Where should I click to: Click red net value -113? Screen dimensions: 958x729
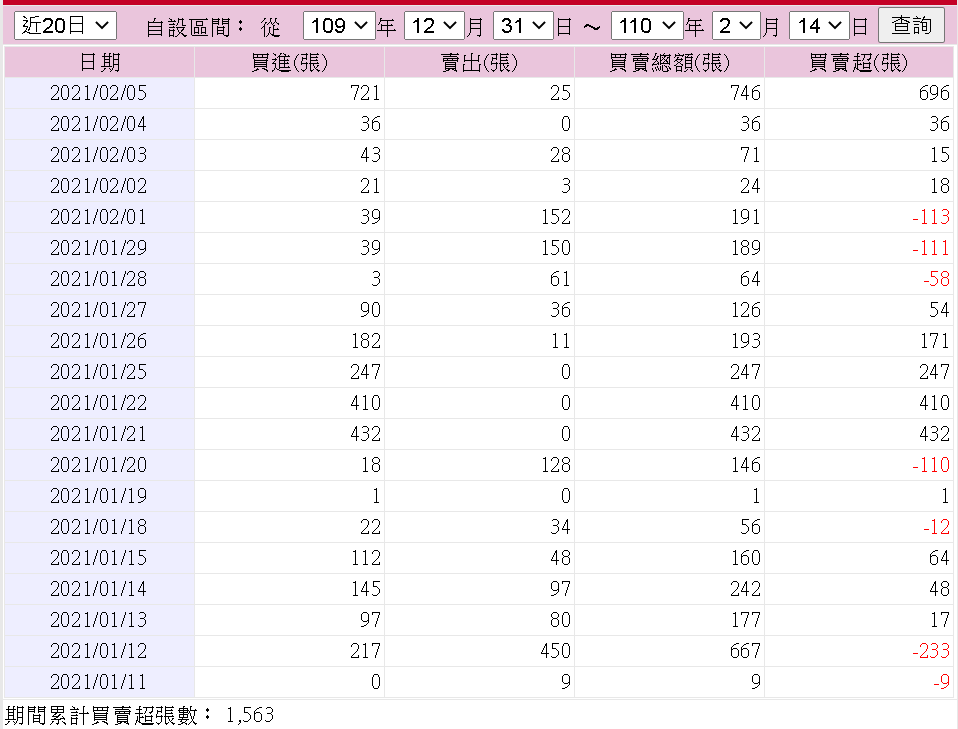coord(931,217)
